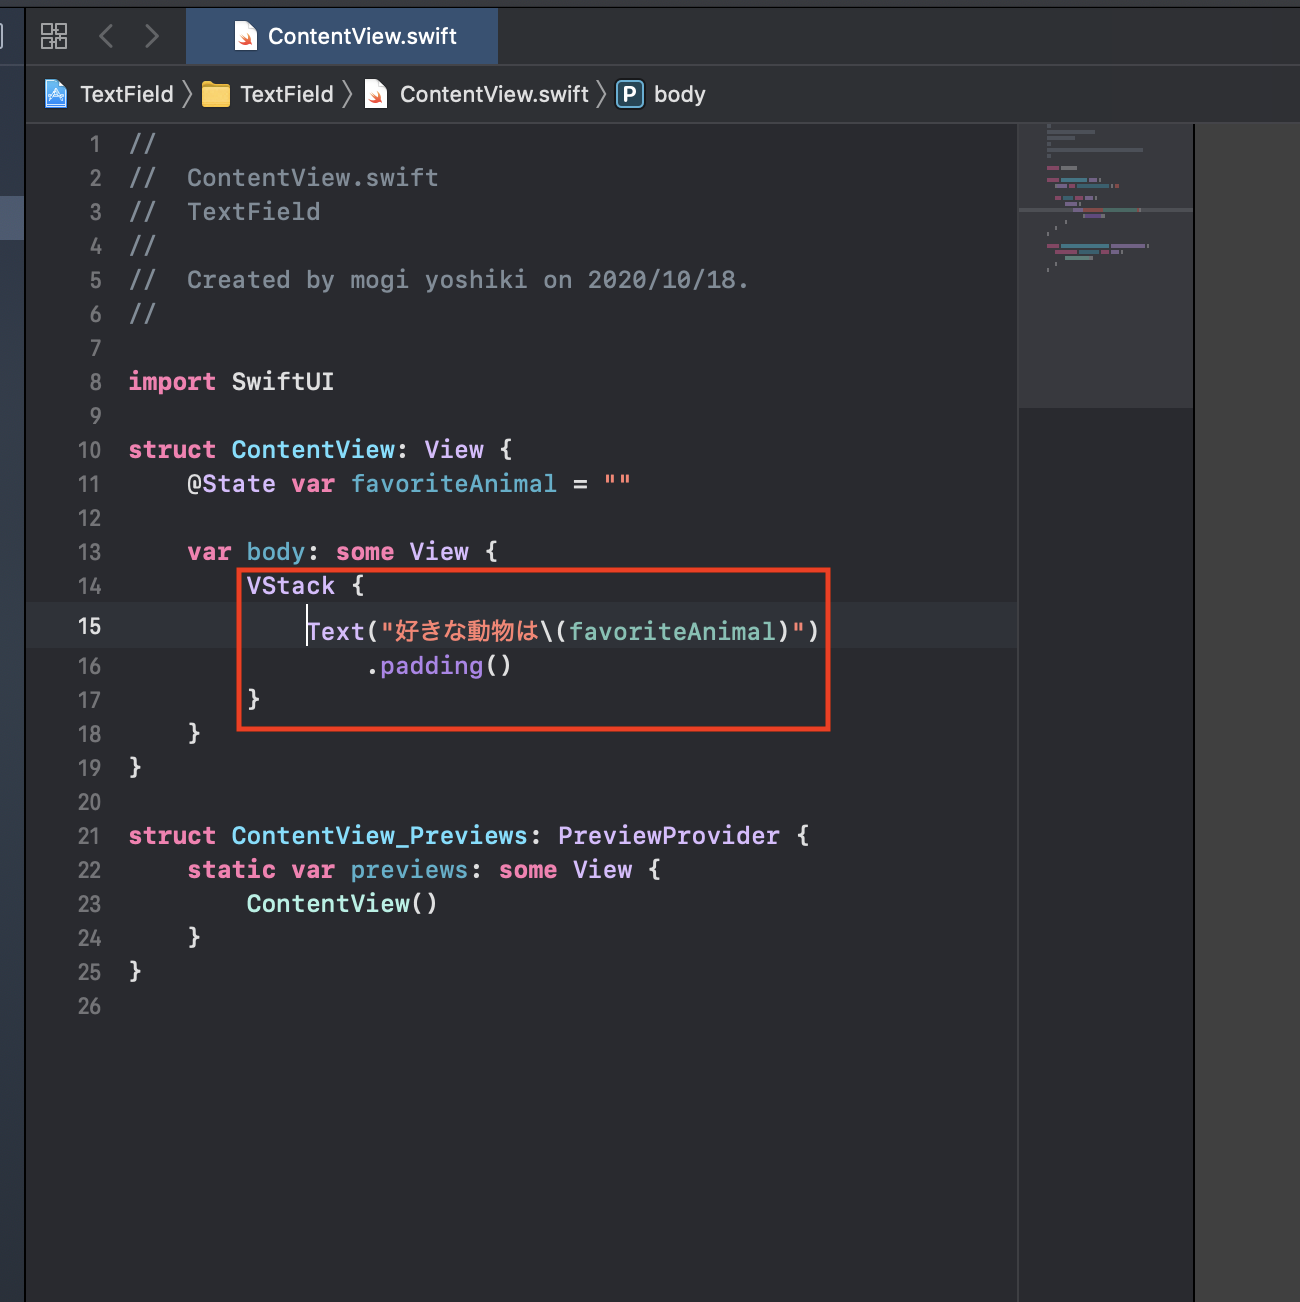The width and height of the screenshot is (1300, 1302).
Task: Click the 'import' keyword on line 8
Action: [x=172, y=382]
